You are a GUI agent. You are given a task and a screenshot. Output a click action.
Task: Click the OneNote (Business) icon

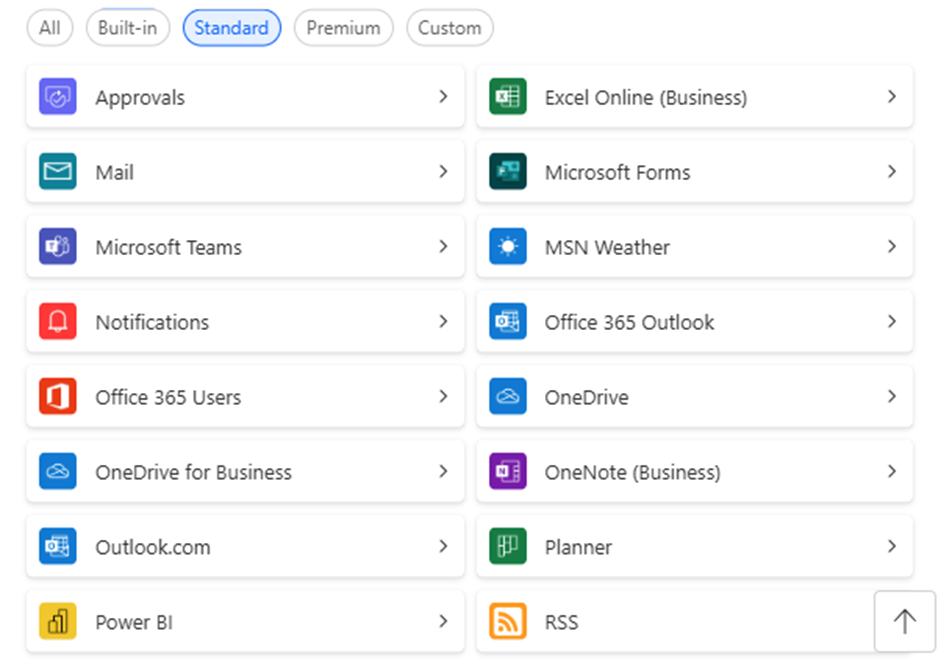click(508, 472)
